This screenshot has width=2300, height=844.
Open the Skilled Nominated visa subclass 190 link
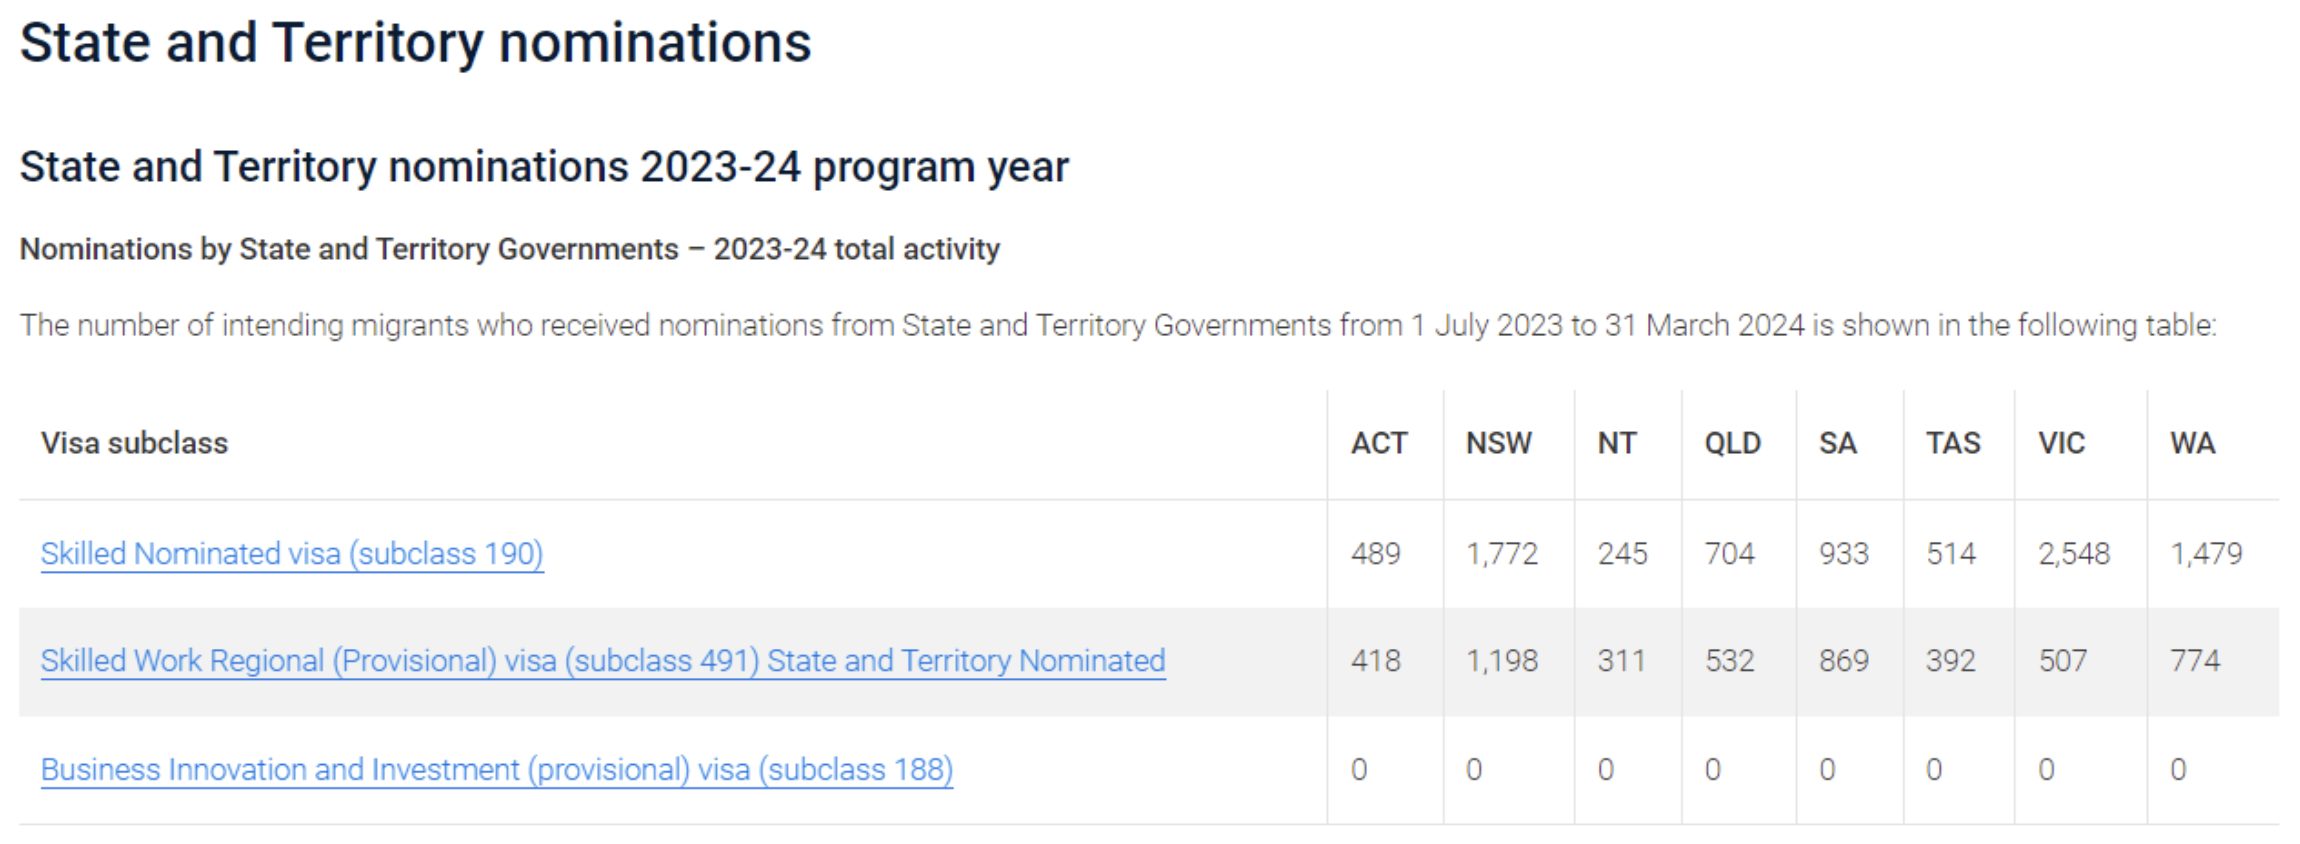(x=292, y=554)
